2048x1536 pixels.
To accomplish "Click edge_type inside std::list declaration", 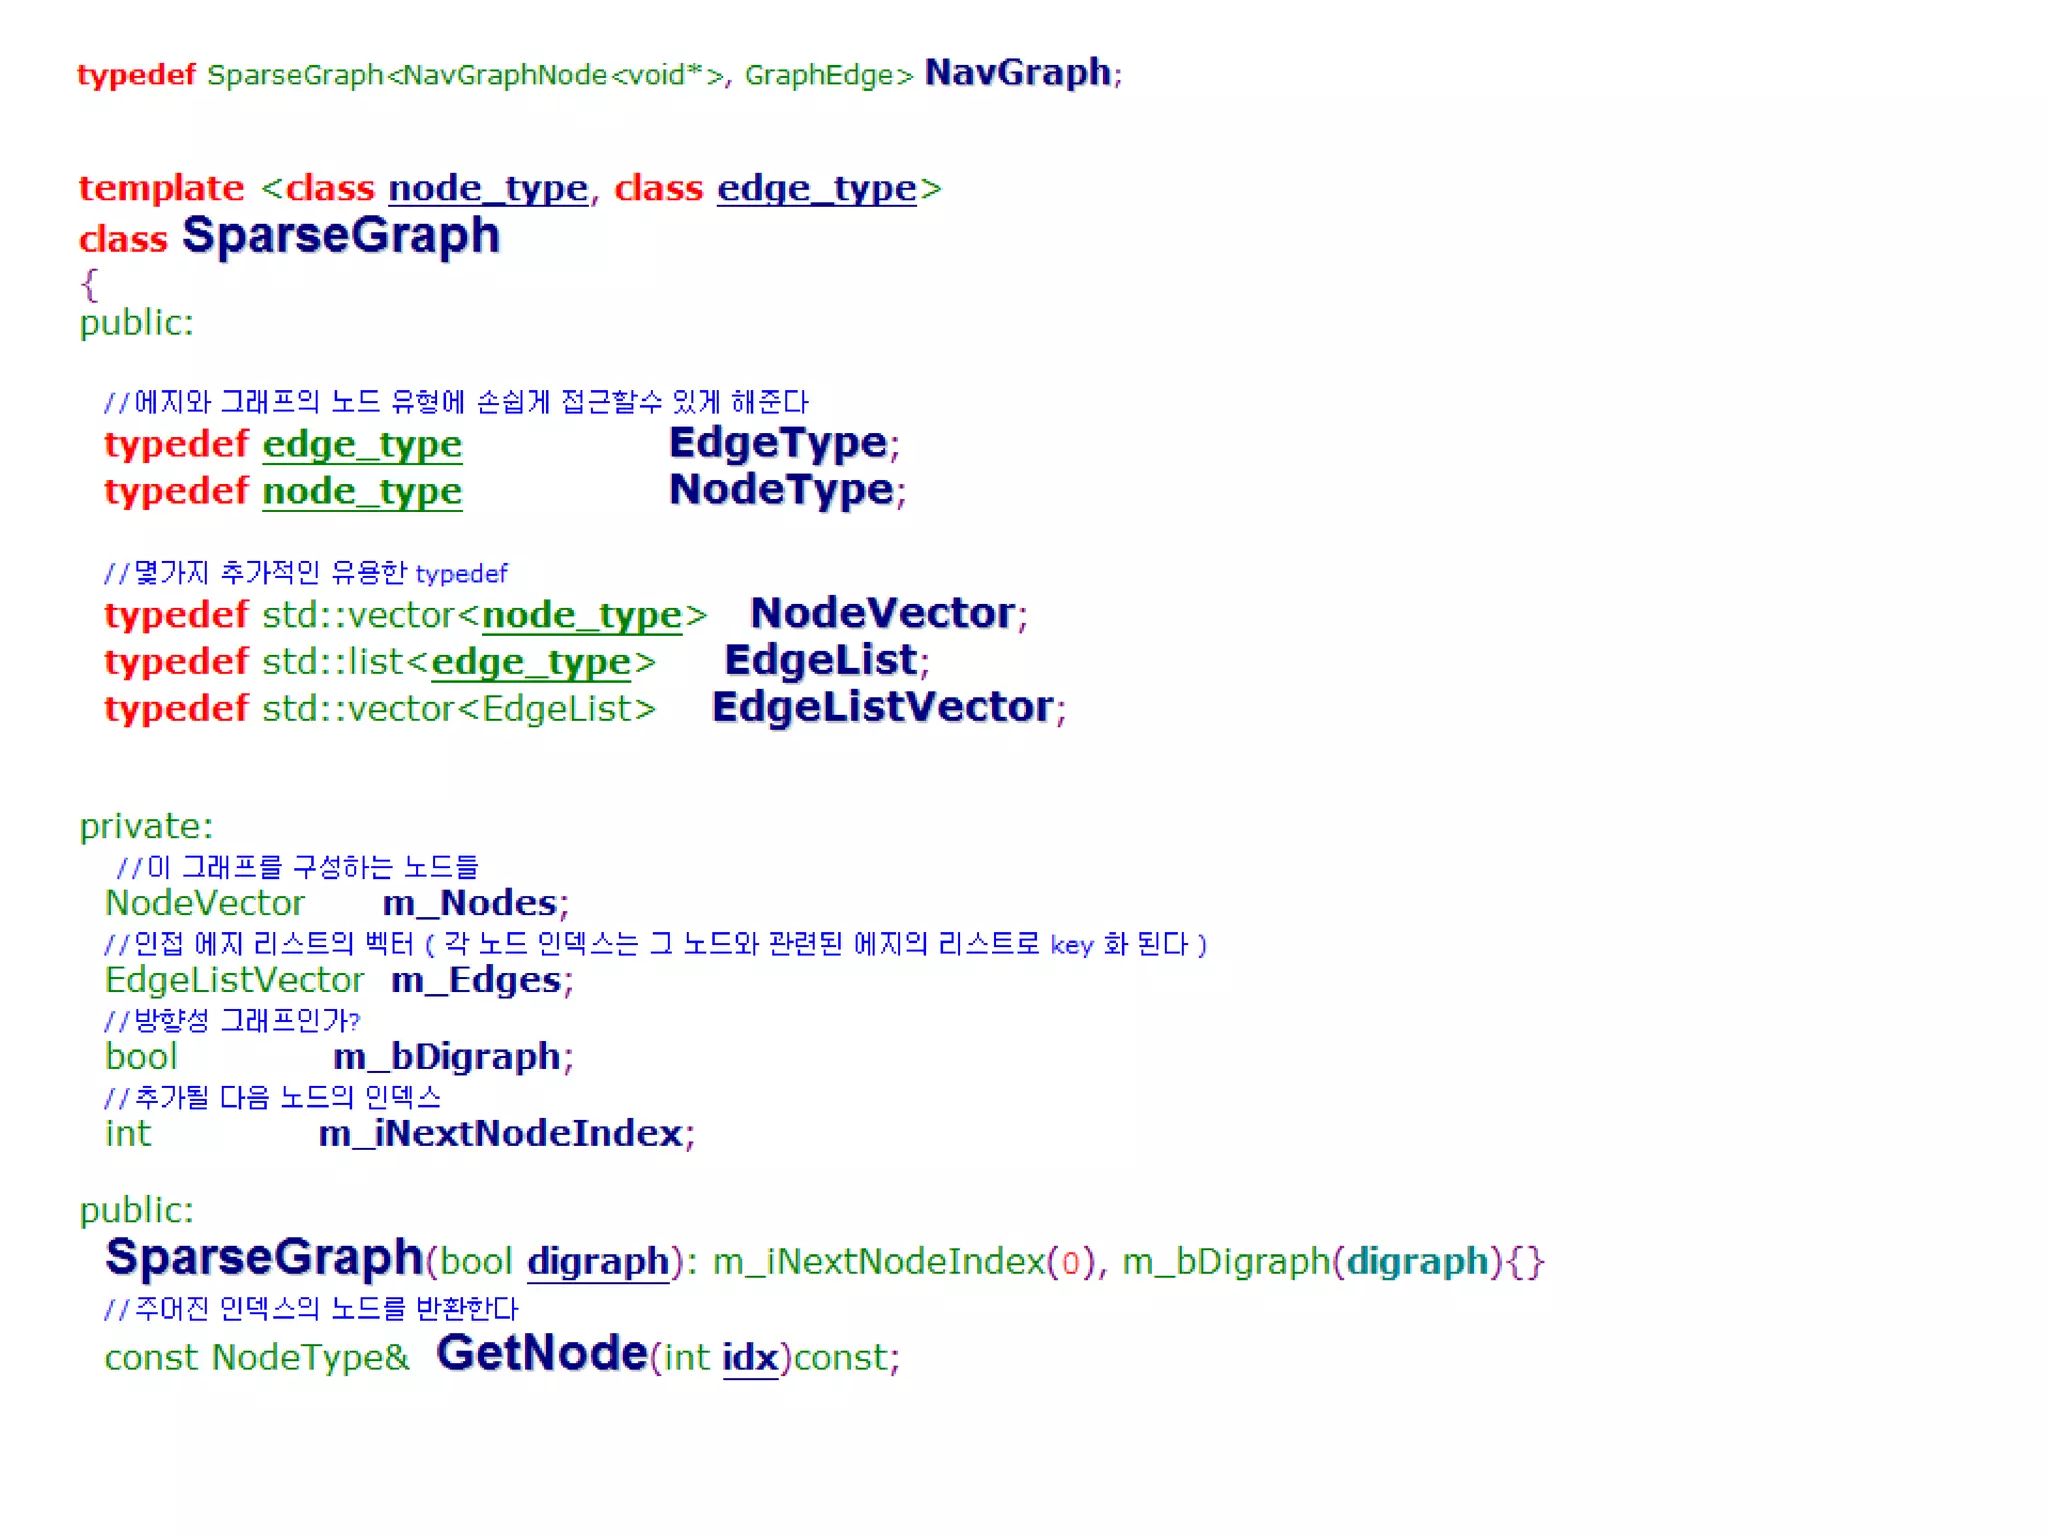I will click(x=530, y=662).
